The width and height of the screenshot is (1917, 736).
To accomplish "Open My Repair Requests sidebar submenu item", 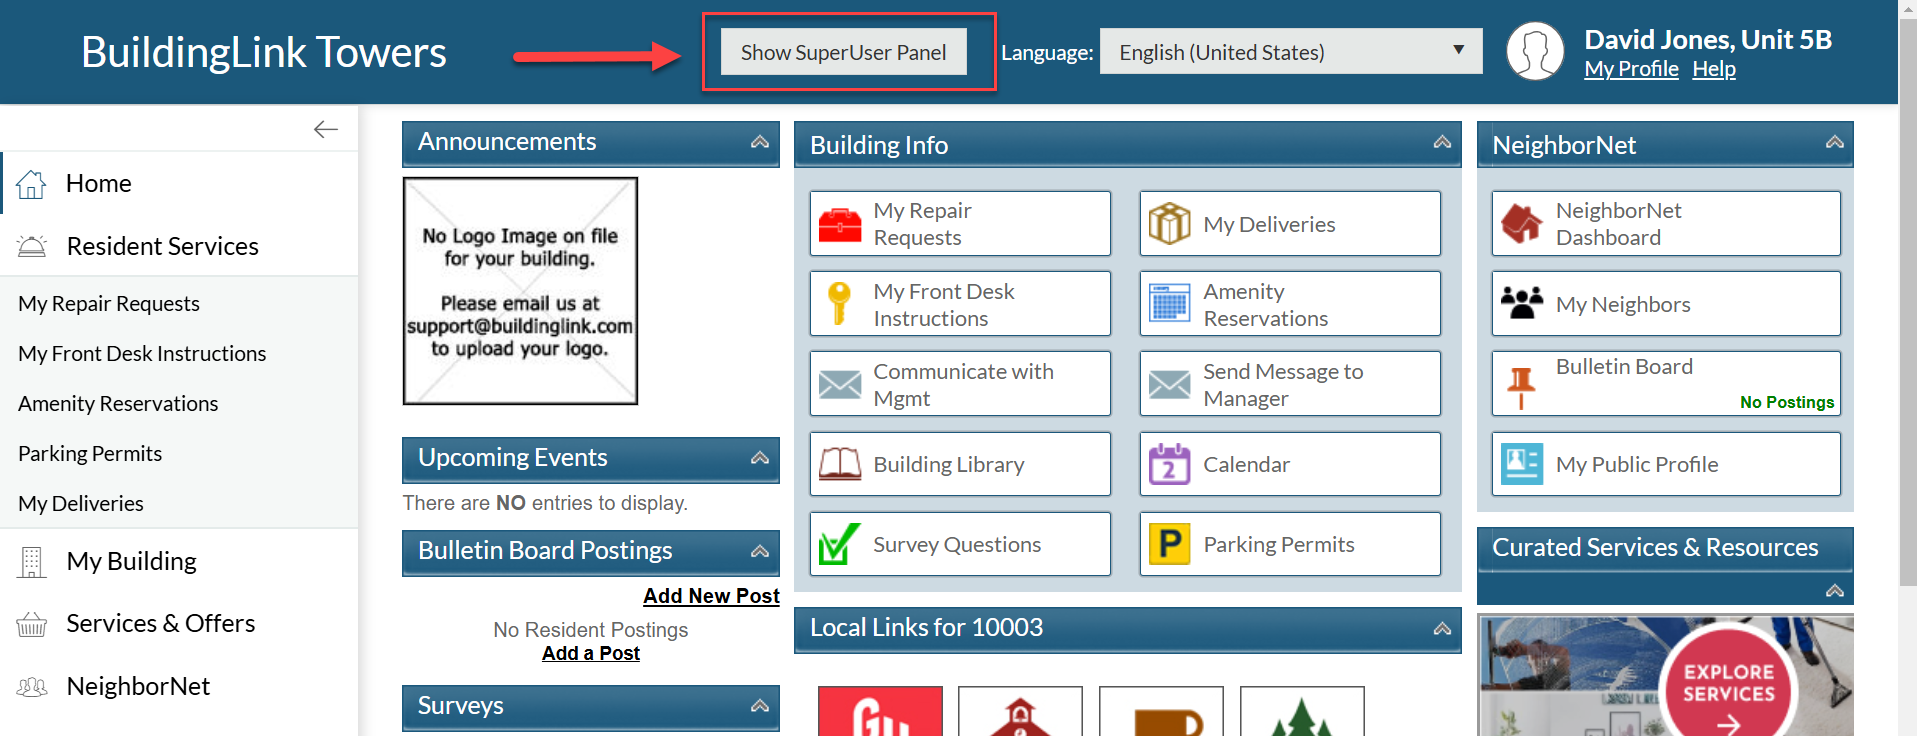I will point(109,304).
